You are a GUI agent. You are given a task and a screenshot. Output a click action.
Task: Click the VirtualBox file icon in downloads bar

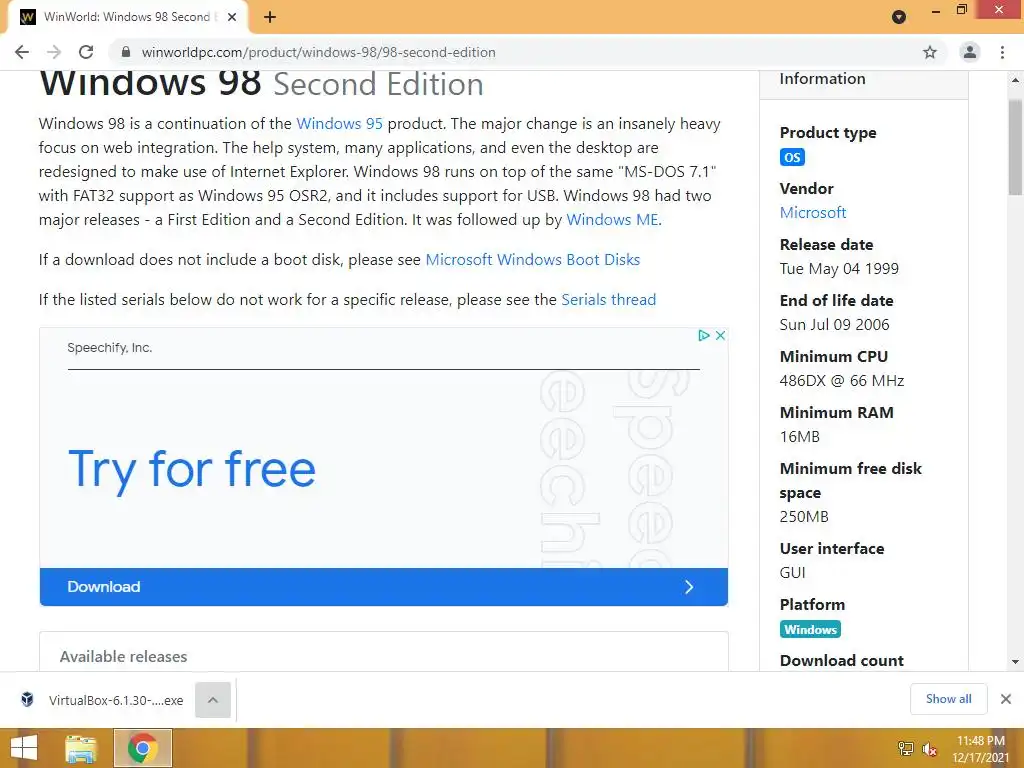(27, 699)
